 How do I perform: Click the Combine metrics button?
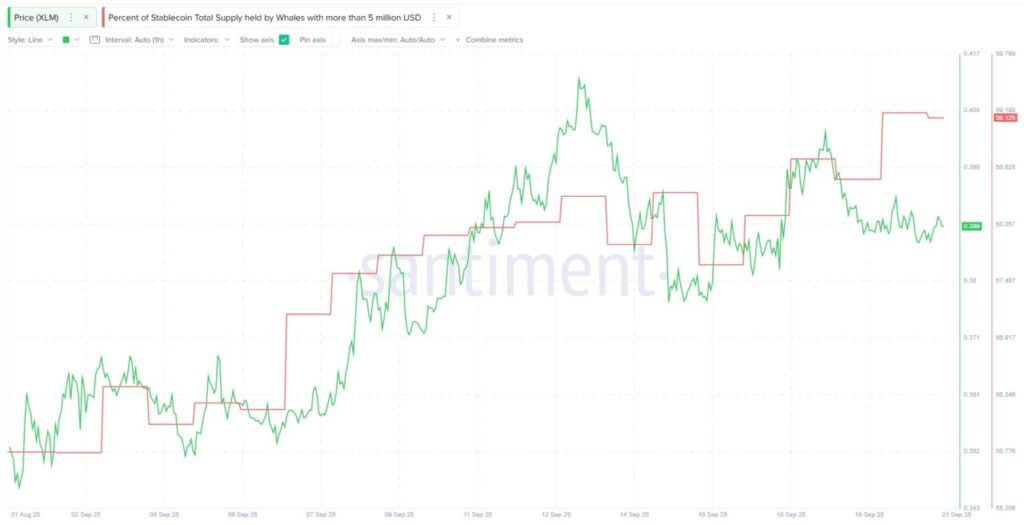(x=494, y=40)
